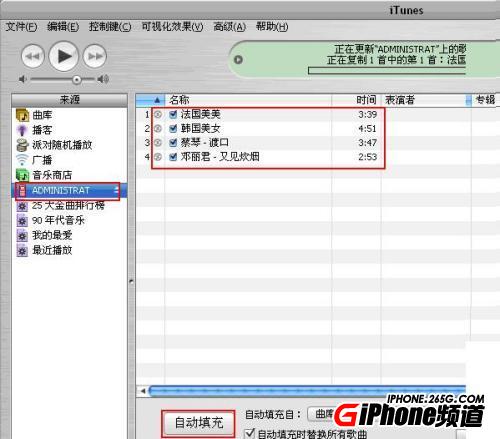500x439 pixels.
Task: Click sync status icon on row 2
Action: [158, 128]
